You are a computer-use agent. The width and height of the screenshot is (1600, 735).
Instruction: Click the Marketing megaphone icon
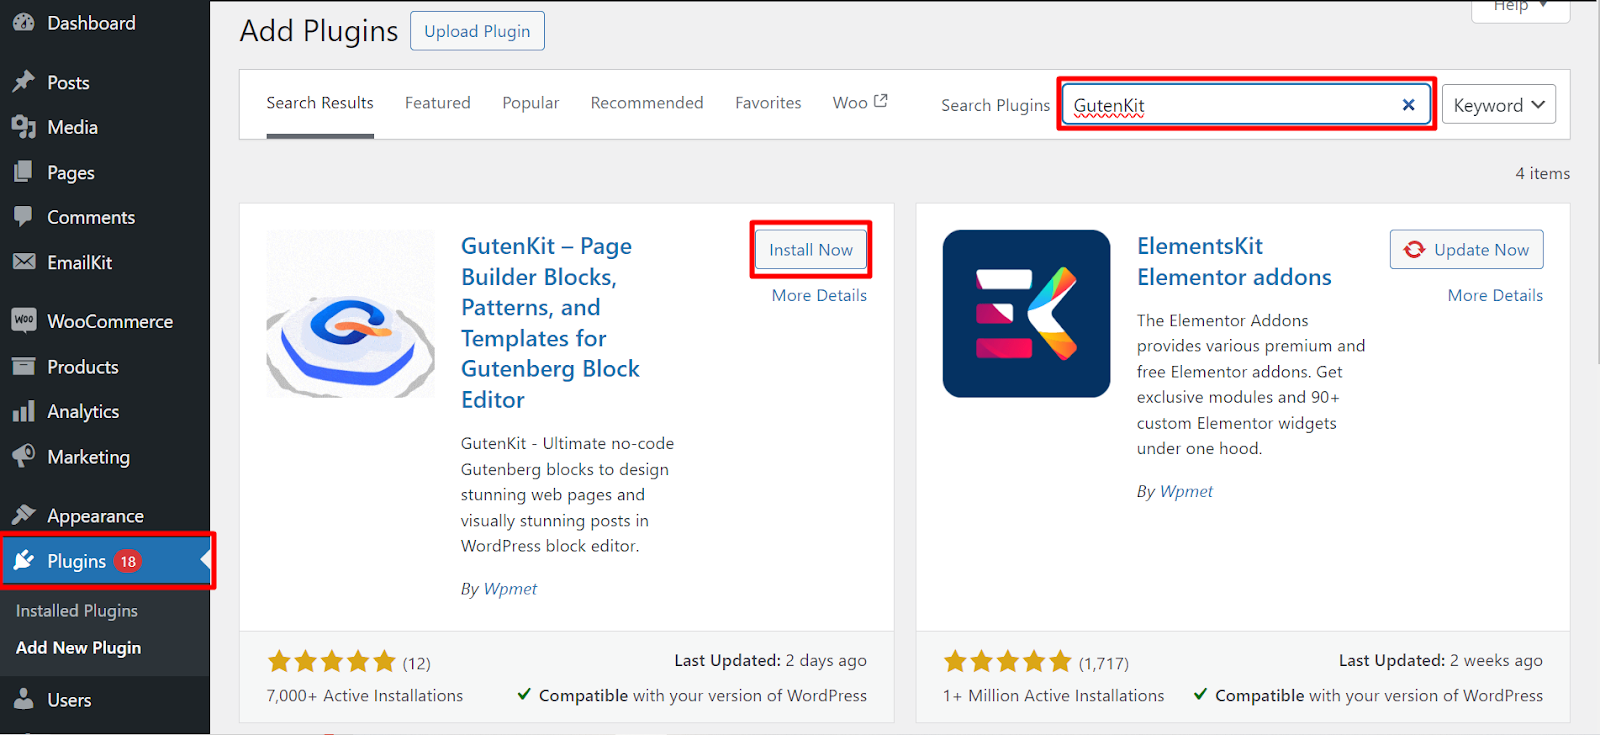pyautogui.click(x=24, y=456)
